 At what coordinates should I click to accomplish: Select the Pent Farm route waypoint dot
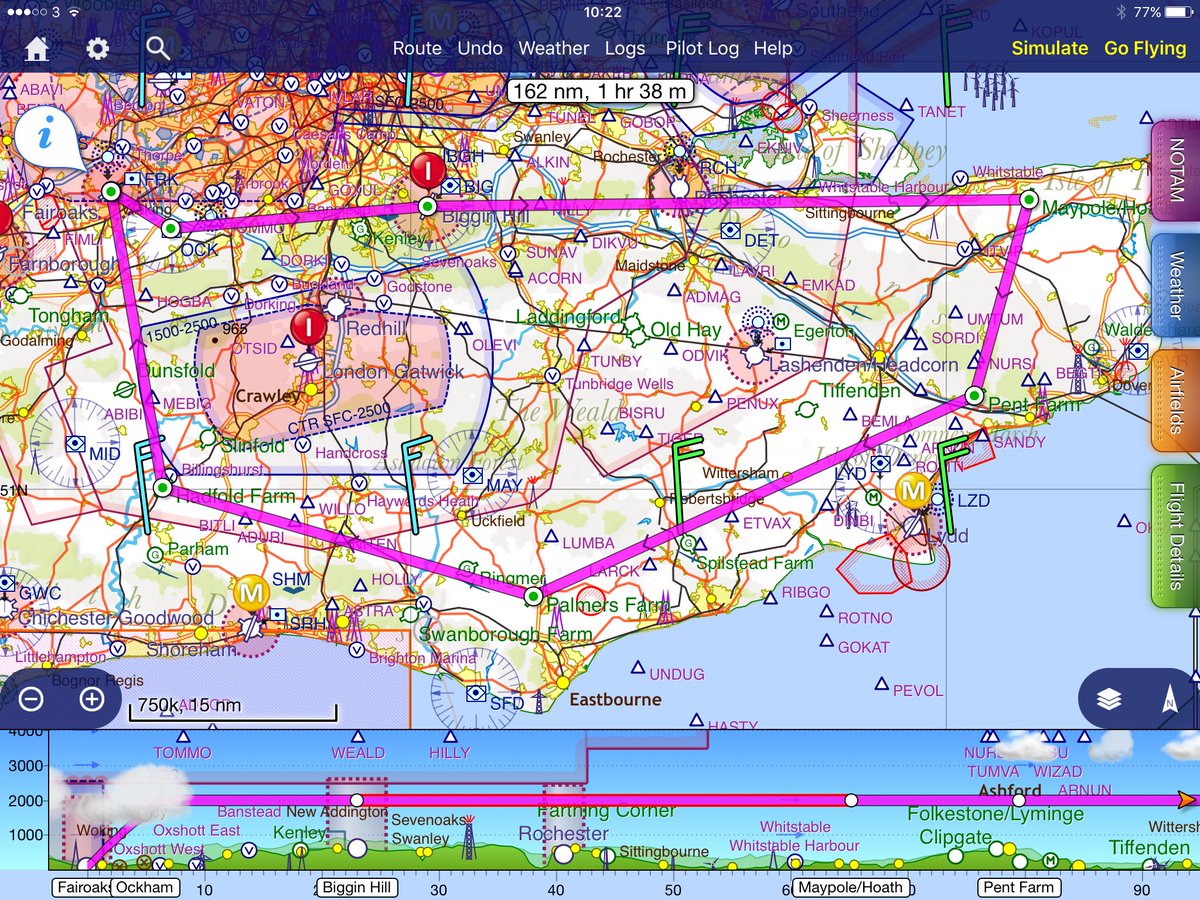974,396
